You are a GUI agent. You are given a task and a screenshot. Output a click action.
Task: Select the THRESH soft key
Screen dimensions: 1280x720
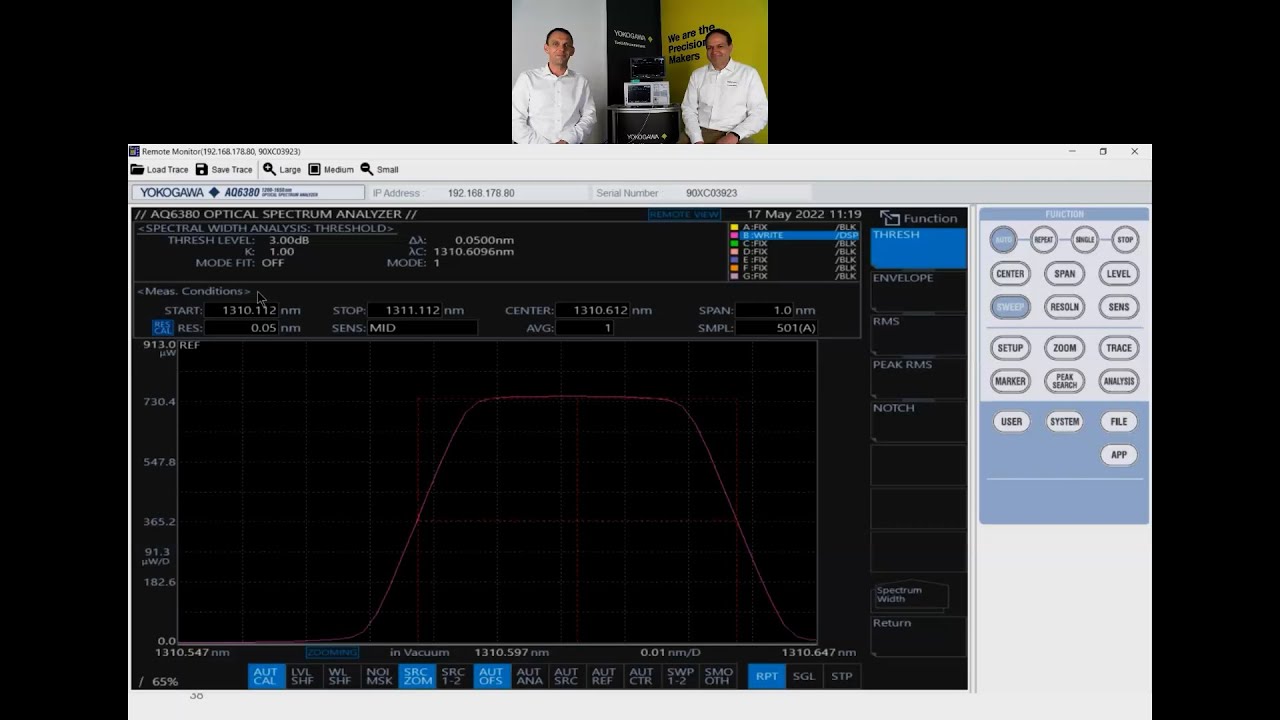[919, 248]
